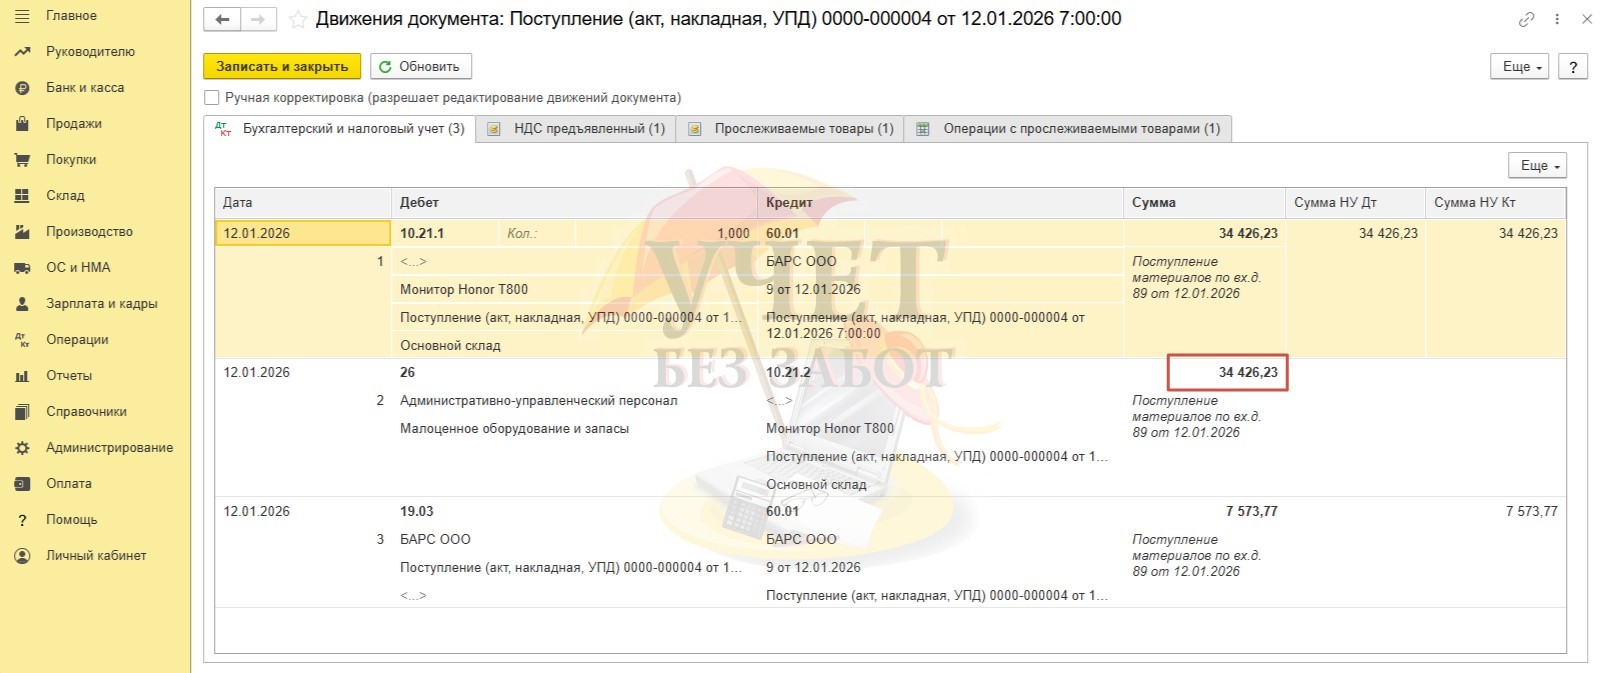Switch to НДС предъявленный (1) tab
The image size is (1606, 673).
[x=576, y=129]
